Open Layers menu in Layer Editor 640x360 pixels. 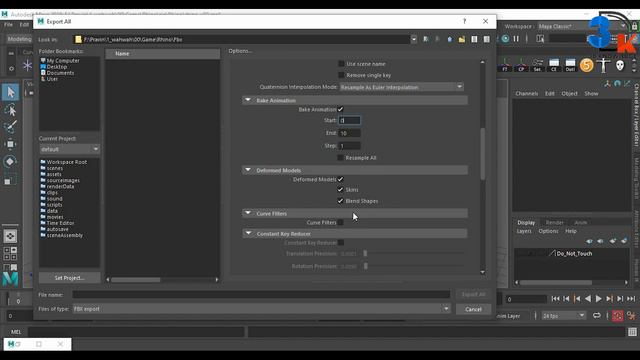coord(524,231)
